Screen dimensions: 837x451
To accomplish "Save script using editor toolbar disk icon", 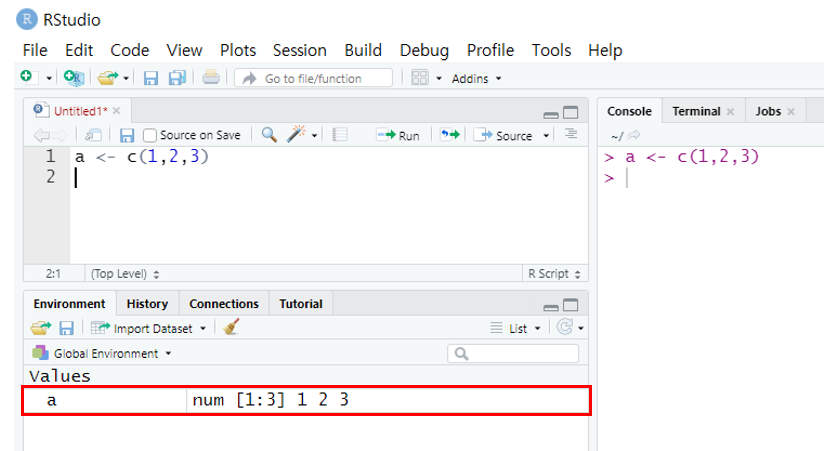I will click(x=127, y=136).
